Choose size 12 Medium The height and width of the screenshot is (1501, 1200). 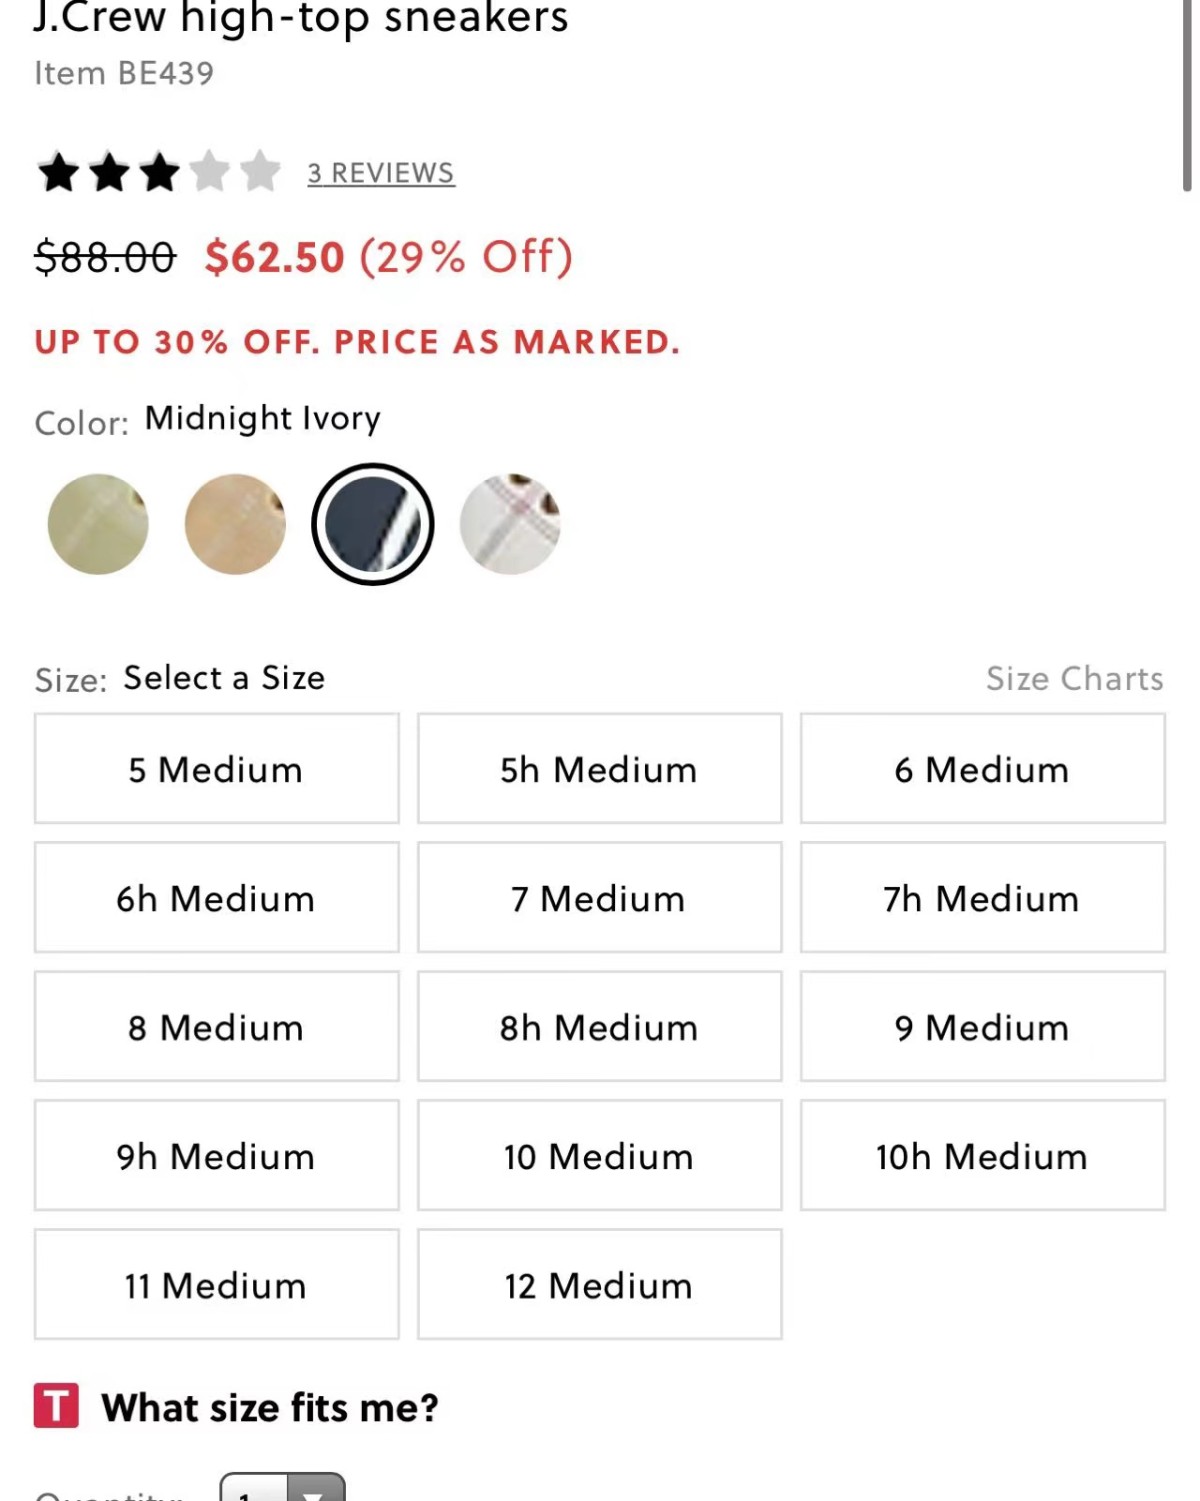pyautogui.click(x=599, y=1285)
